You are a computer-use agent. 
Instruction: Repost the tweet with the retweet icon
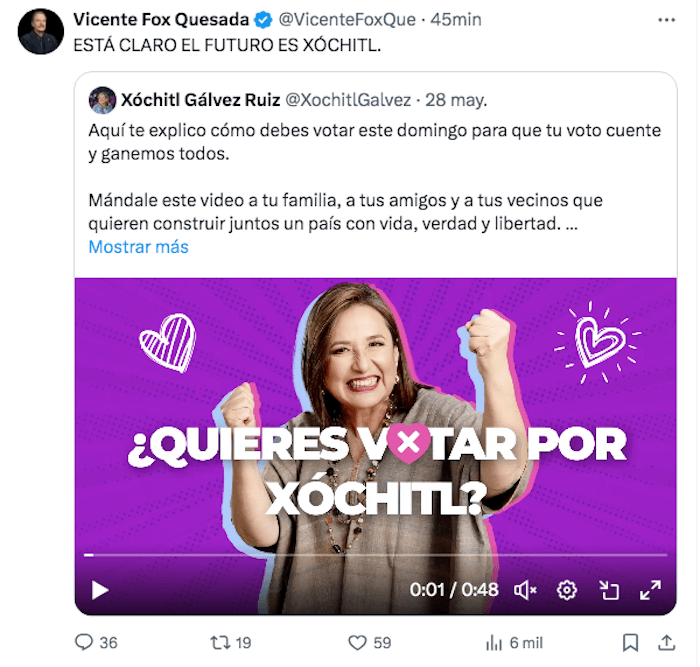coord(220,643)
